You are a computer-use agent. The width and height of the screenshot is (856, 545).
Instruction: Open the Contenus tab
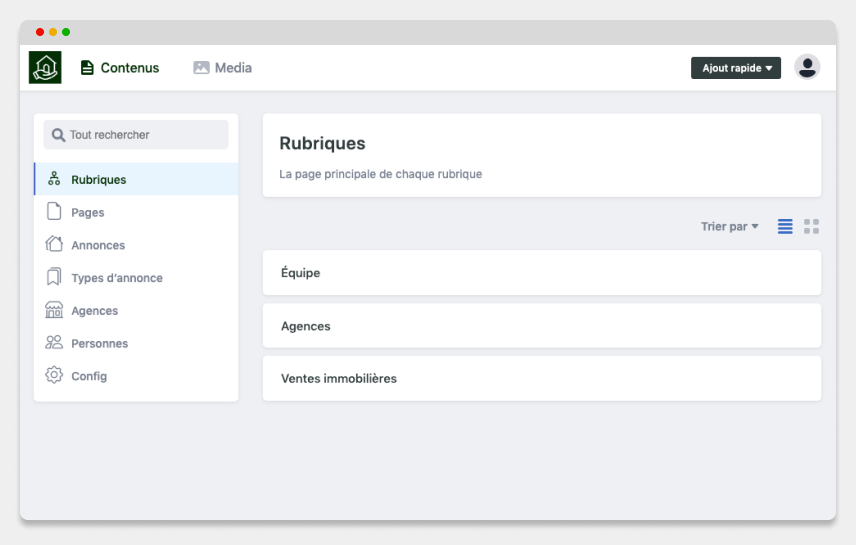[x=120, y=68]
